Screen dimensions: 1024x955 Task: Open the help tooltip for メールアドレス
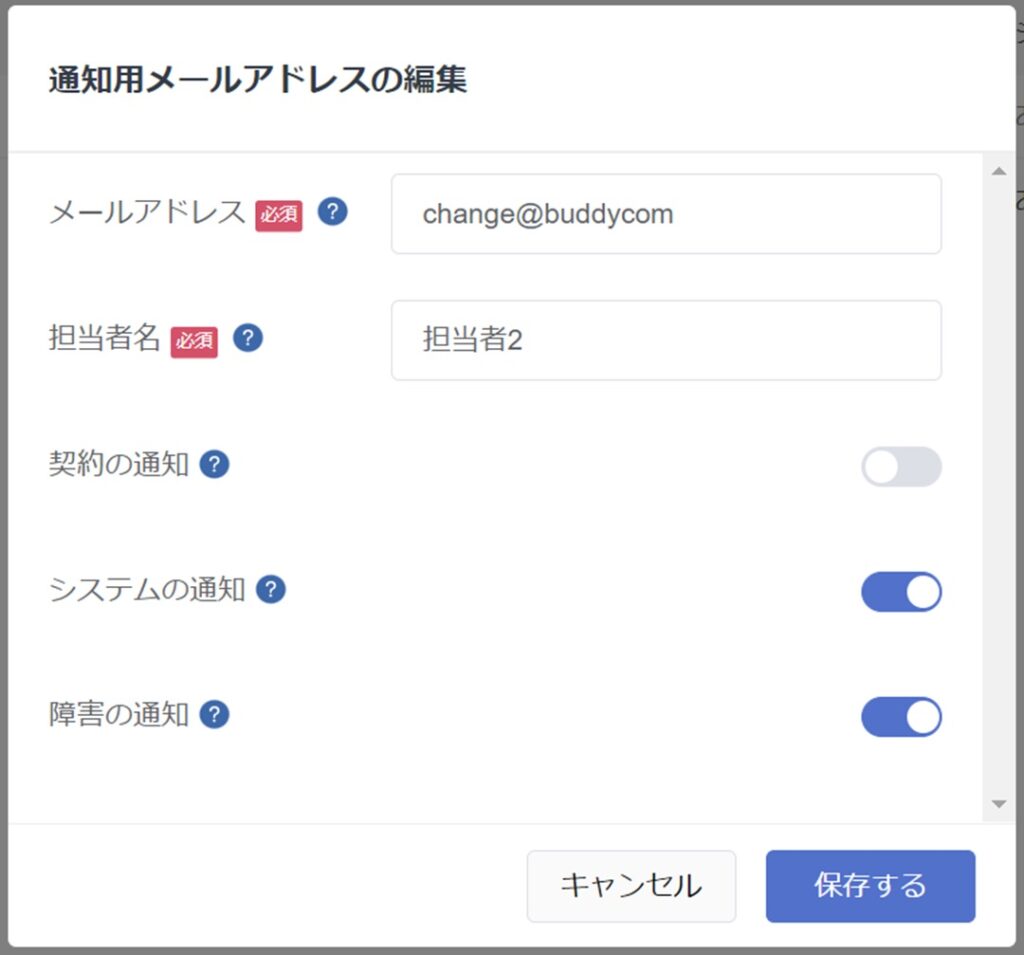pyautogui.click(x=333, y=212)
